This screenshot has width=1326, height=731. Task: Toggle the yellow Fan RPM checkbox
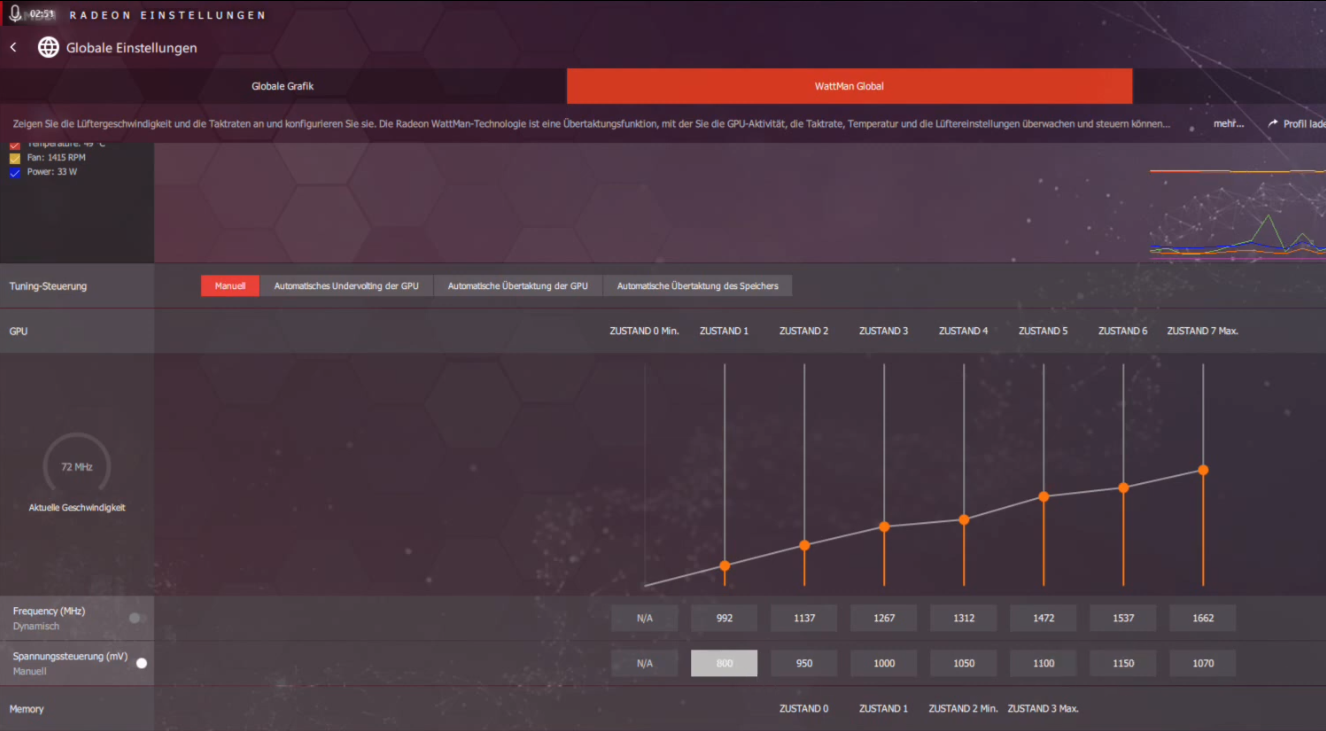15,158
